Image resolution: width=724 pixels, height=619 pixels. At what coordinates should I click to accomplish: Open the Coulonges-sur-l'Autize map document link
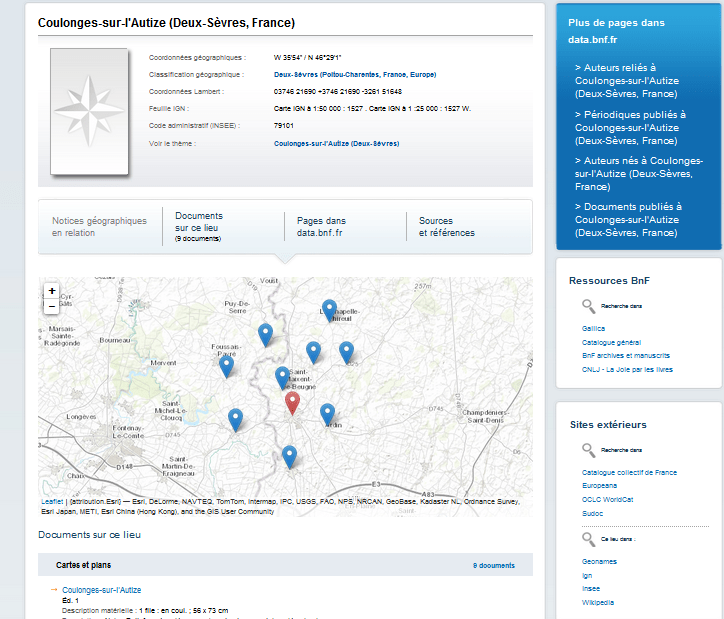pyautogui.click(x=101, y=590)
